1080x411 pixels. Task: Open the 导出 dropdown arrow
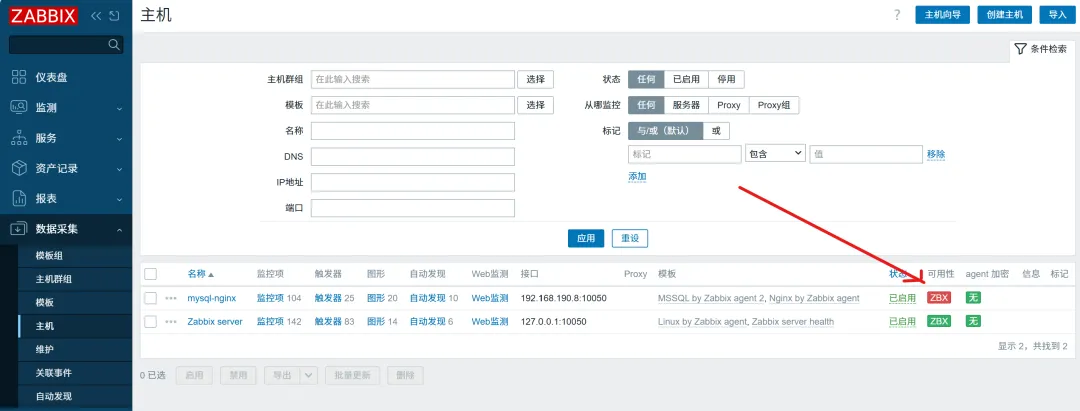(308, 375)
